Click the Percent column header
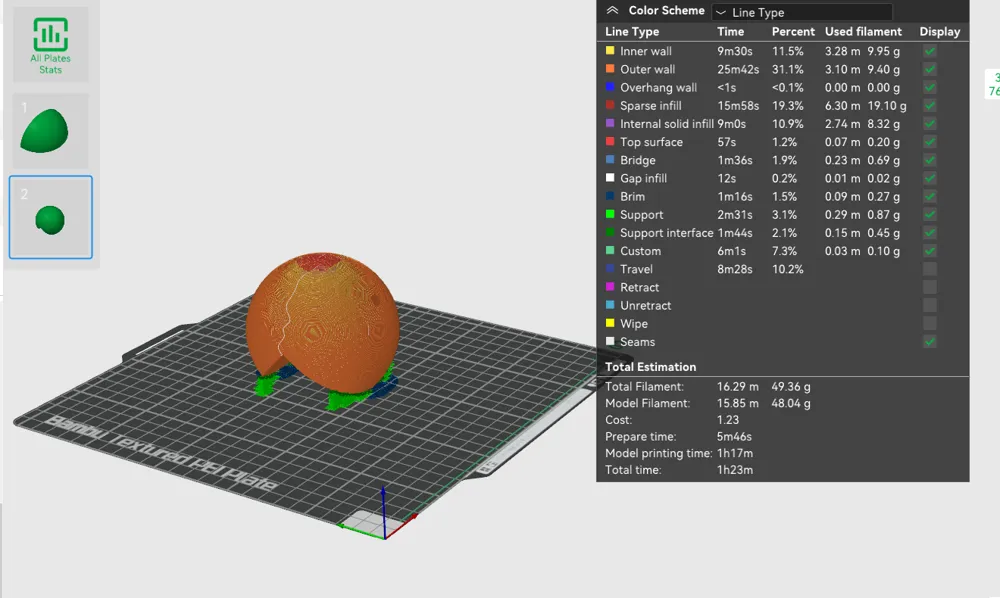The height and width of the screenshot is (598, 1000). (793, 31)
